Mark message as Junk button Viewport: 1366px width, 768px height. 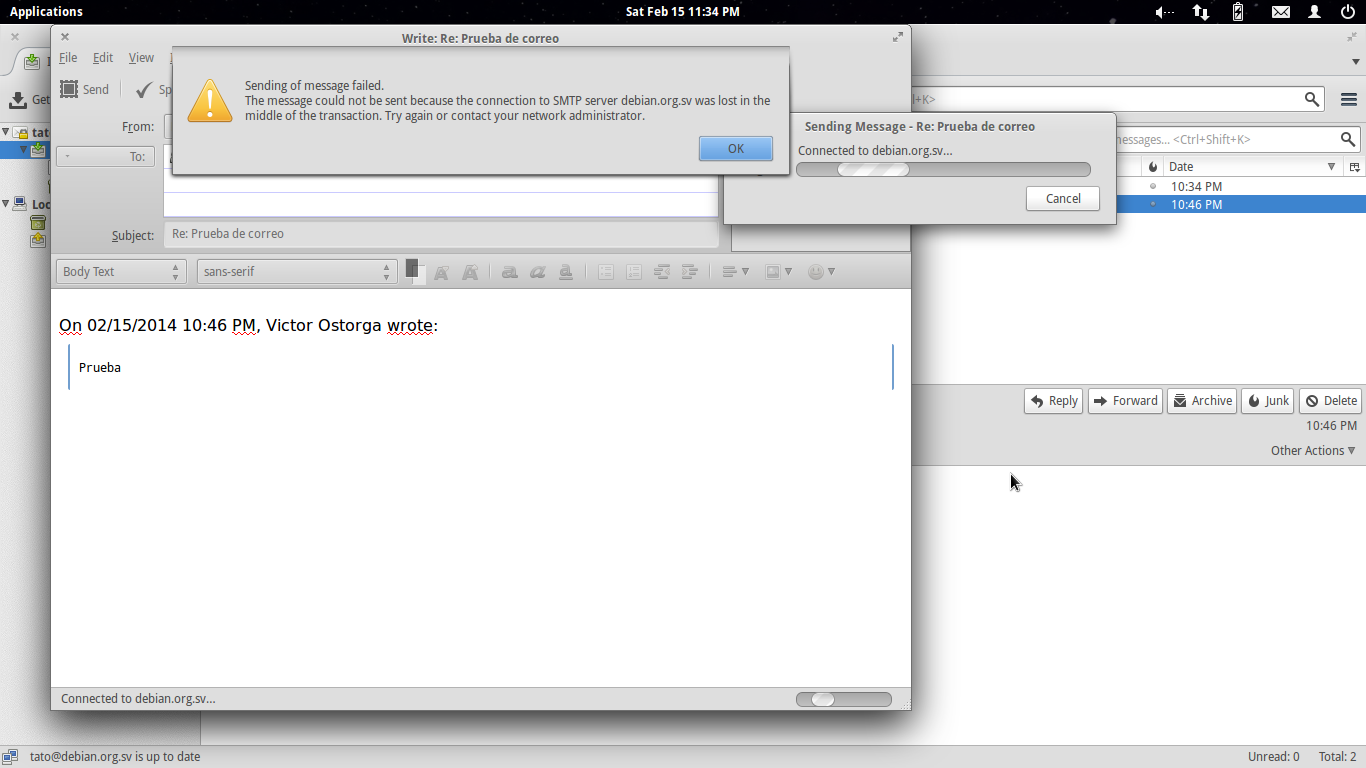pyautogui.click(x=1267, y=401)
